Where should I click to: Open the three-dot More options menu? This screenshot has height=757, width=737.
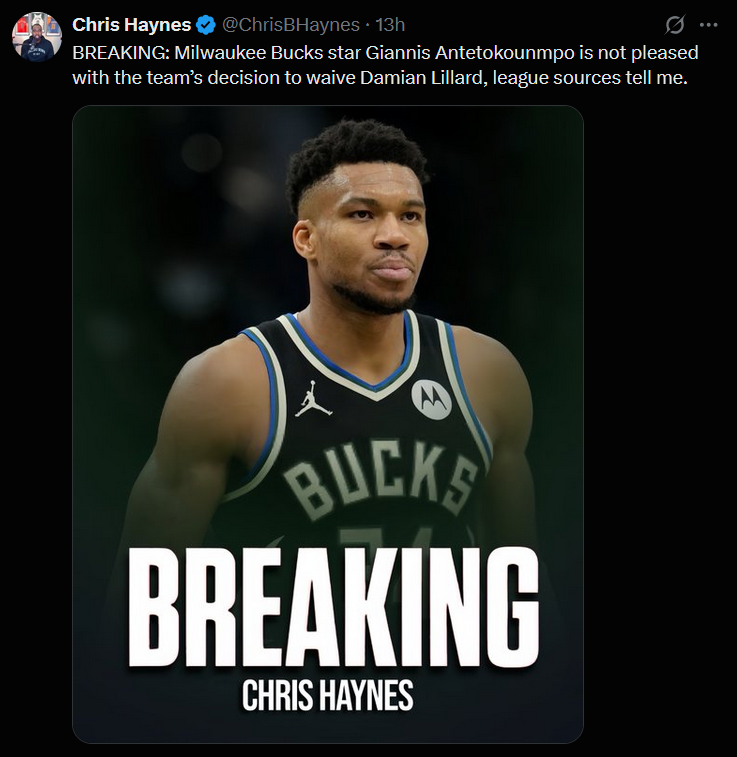click(708, 25)
